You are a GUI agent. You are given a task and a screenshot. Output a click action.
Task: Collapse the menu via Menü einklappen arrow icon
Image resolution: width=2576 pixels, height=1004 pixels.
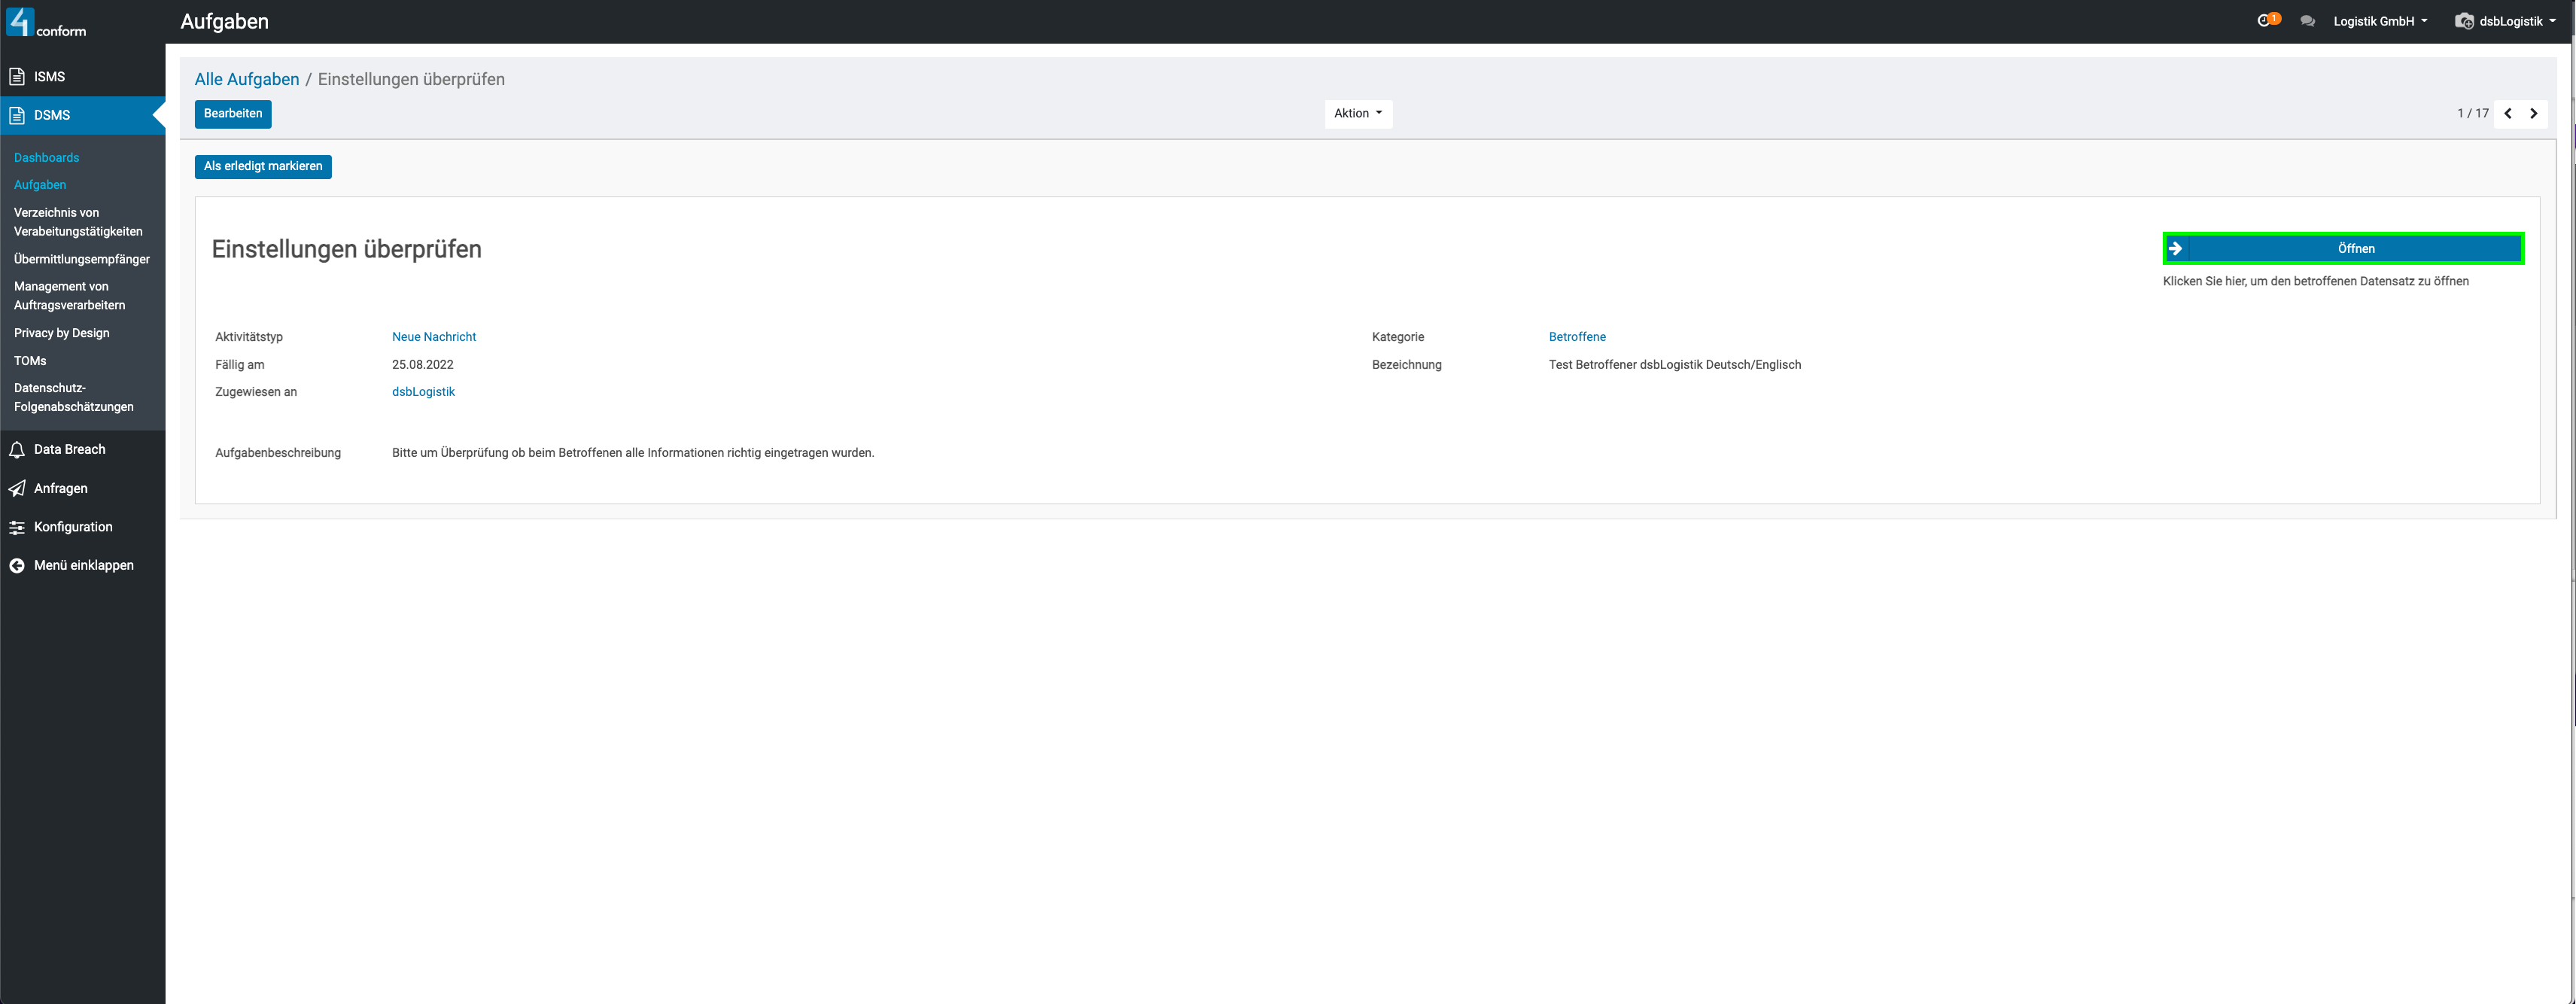pos(17,566)
